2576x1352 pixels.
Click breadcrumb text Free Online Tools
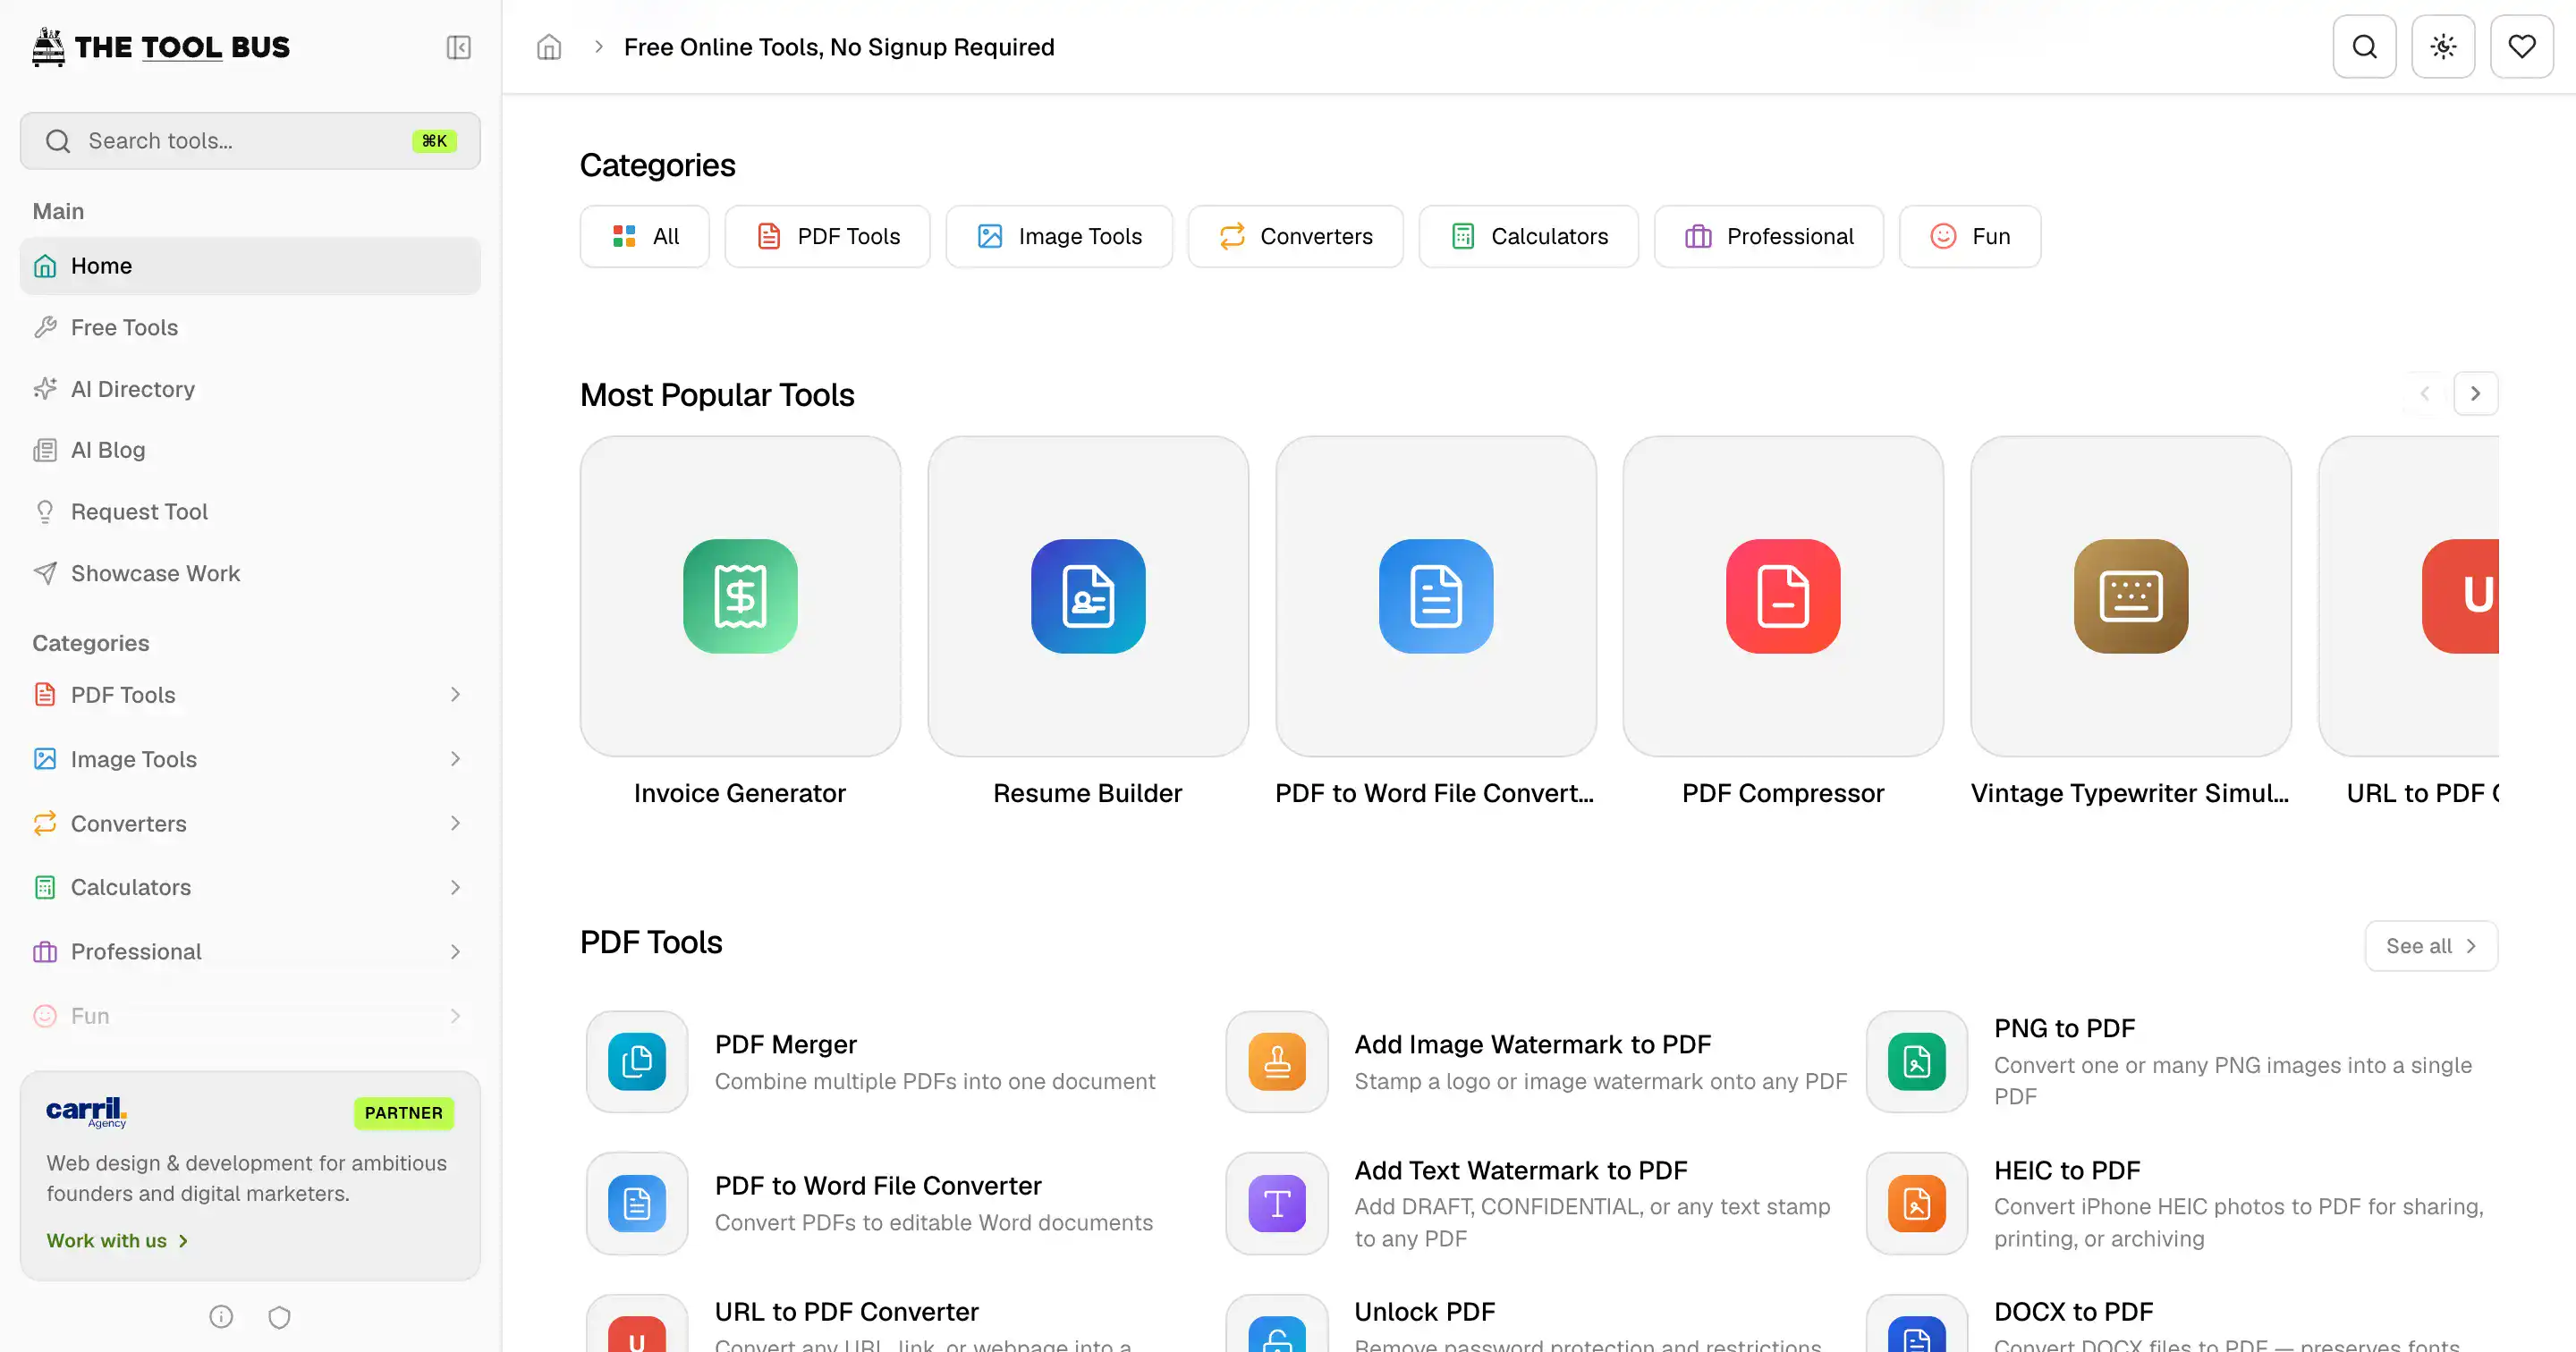click(x=839, y=47)
